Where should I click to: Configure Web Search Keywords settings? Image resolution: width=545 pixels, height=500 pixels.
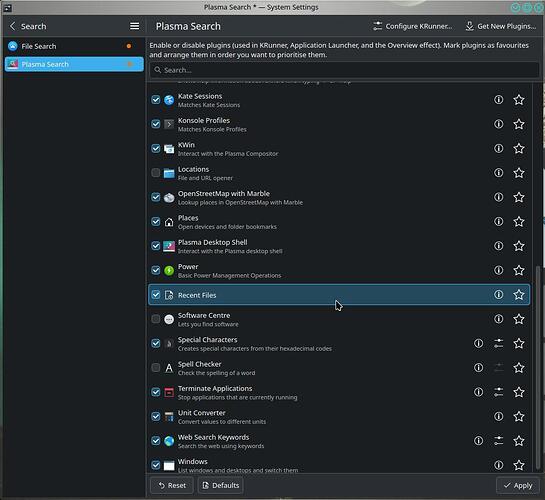tap(498, 441)
